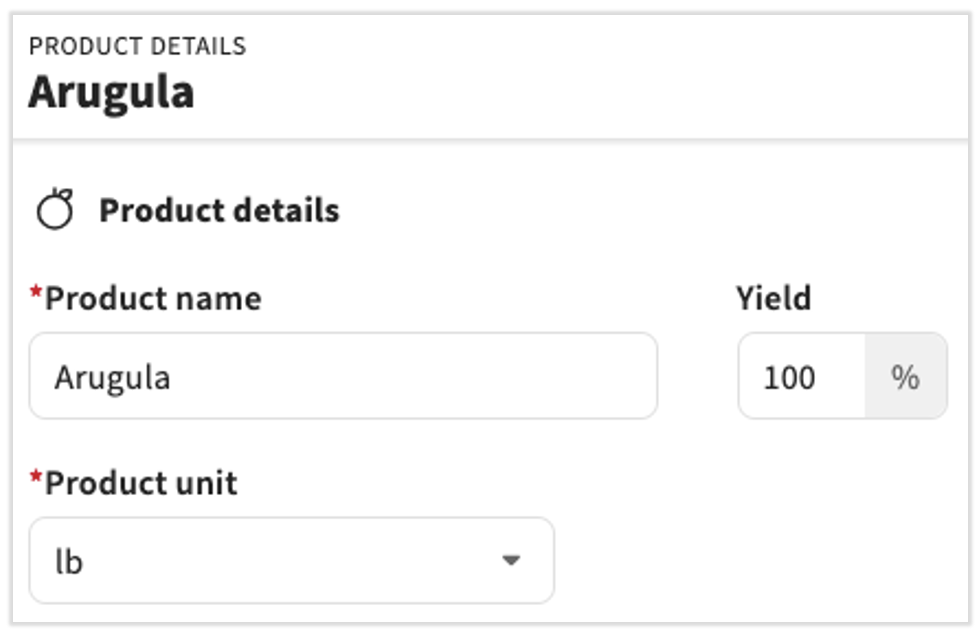Click the 'PRODUCT DETAILS' header caption
Screen dimensions: 980x634
tap(137, 46)
